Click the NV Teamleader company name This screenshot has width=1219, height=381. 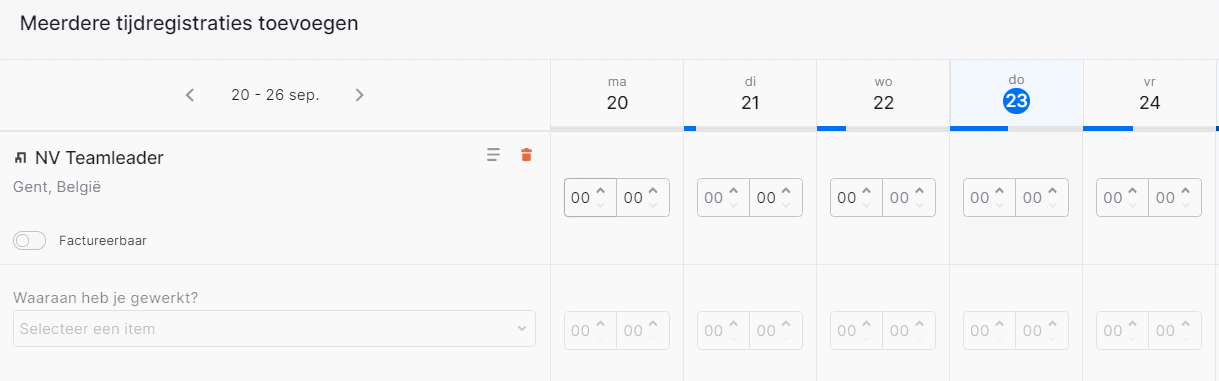point(99,158)
